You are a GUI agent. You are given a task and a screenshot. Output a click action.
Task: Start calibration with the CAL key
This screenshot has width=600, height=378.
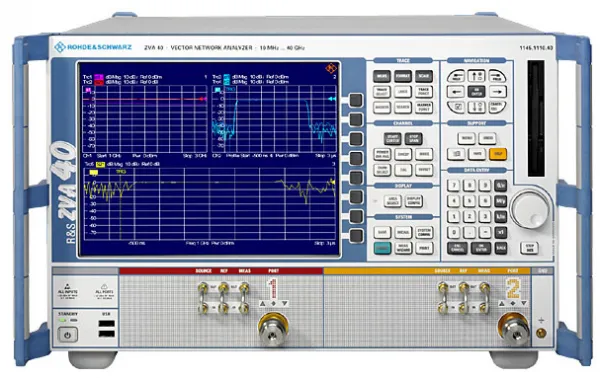pyautogui.click(x=403, y=169)
